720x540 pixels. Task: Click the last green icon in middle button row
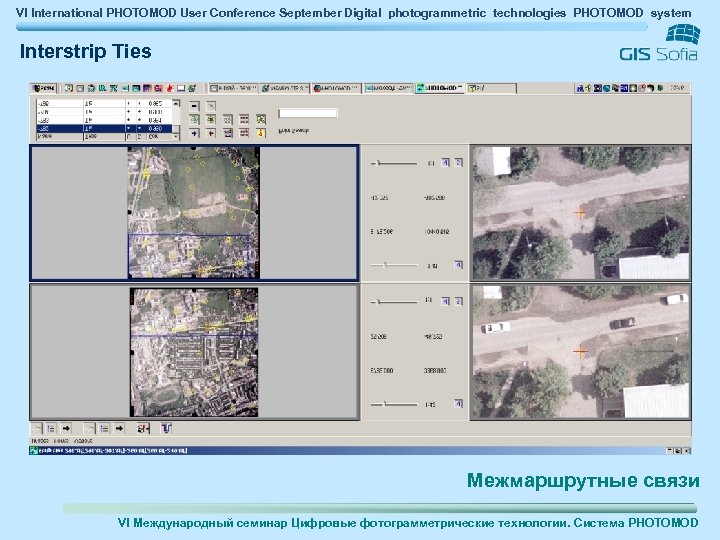click(261, 119)
